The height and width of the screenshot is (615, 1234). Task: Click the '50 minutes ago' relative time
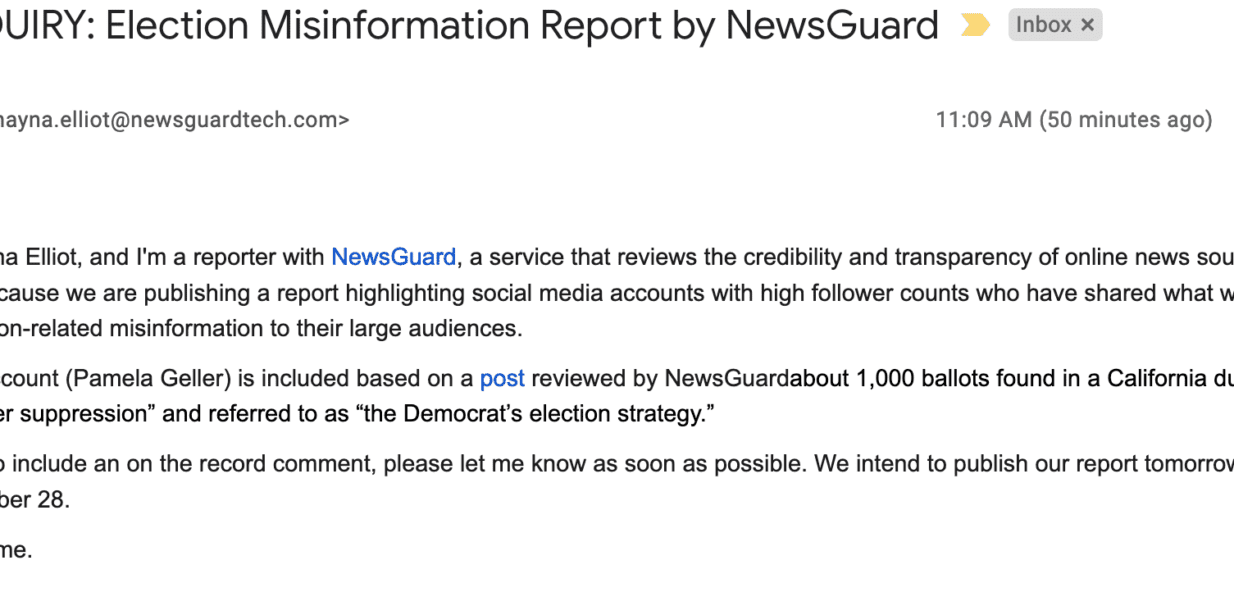[1126, 120]
